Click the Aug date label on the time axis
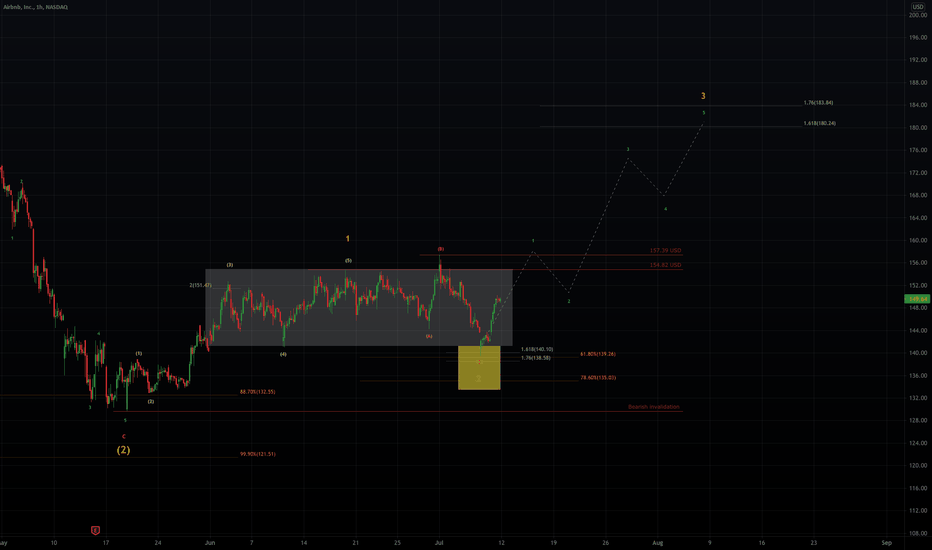Screen dimensions: 932x550 pyautogui.click(x=657, y=542)
